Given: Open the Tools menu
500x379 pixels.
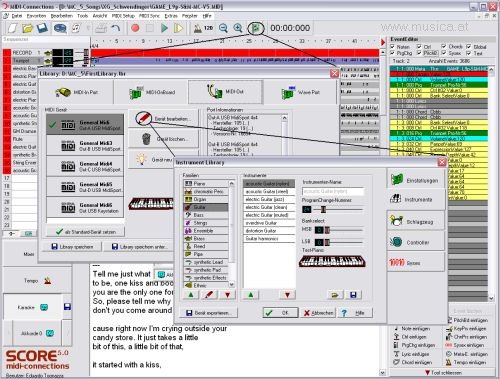Looking at the screenshot, I should pyautogui.click(x=82, y=16).
